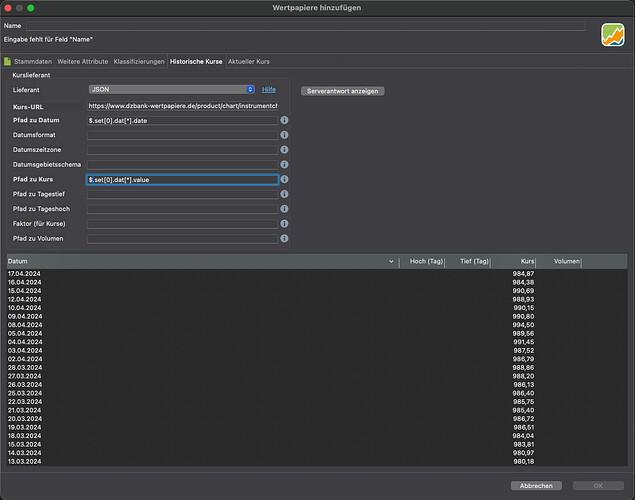
Task: Click the disabled OK button
Action: (x=598, y=486)
